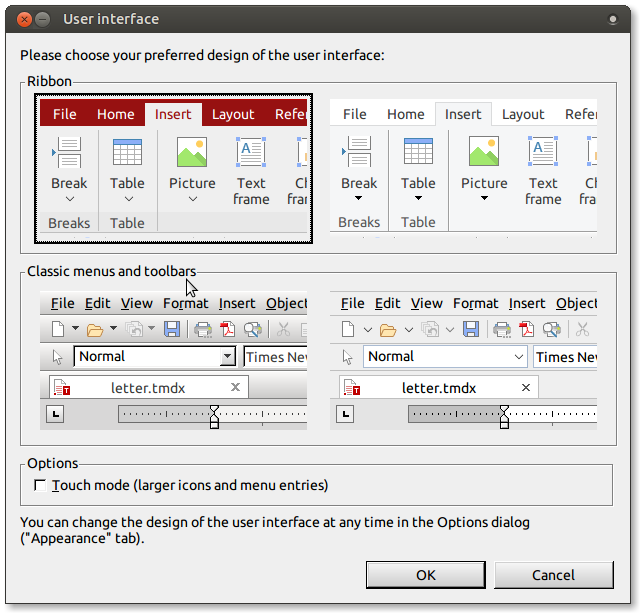
Task: Click Save floppy icon in left classic toolbar
Action: coord(172,329)
